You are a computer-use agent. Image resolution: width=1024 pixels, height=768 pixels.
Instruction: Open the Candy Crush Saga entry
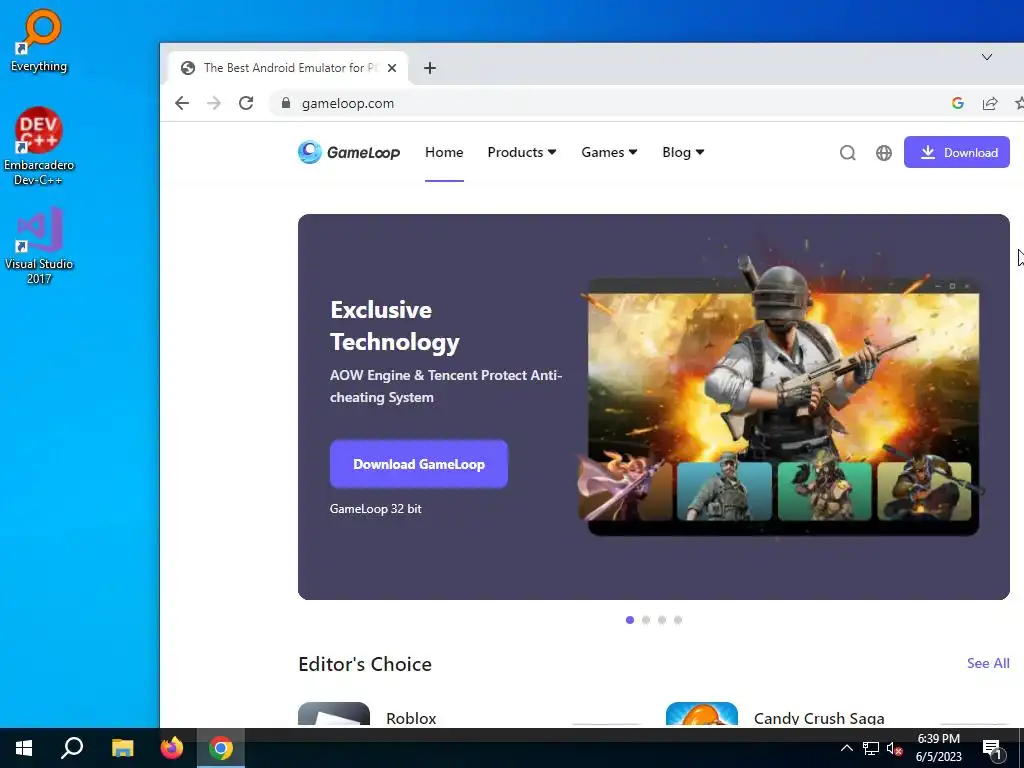pos(819,718)
